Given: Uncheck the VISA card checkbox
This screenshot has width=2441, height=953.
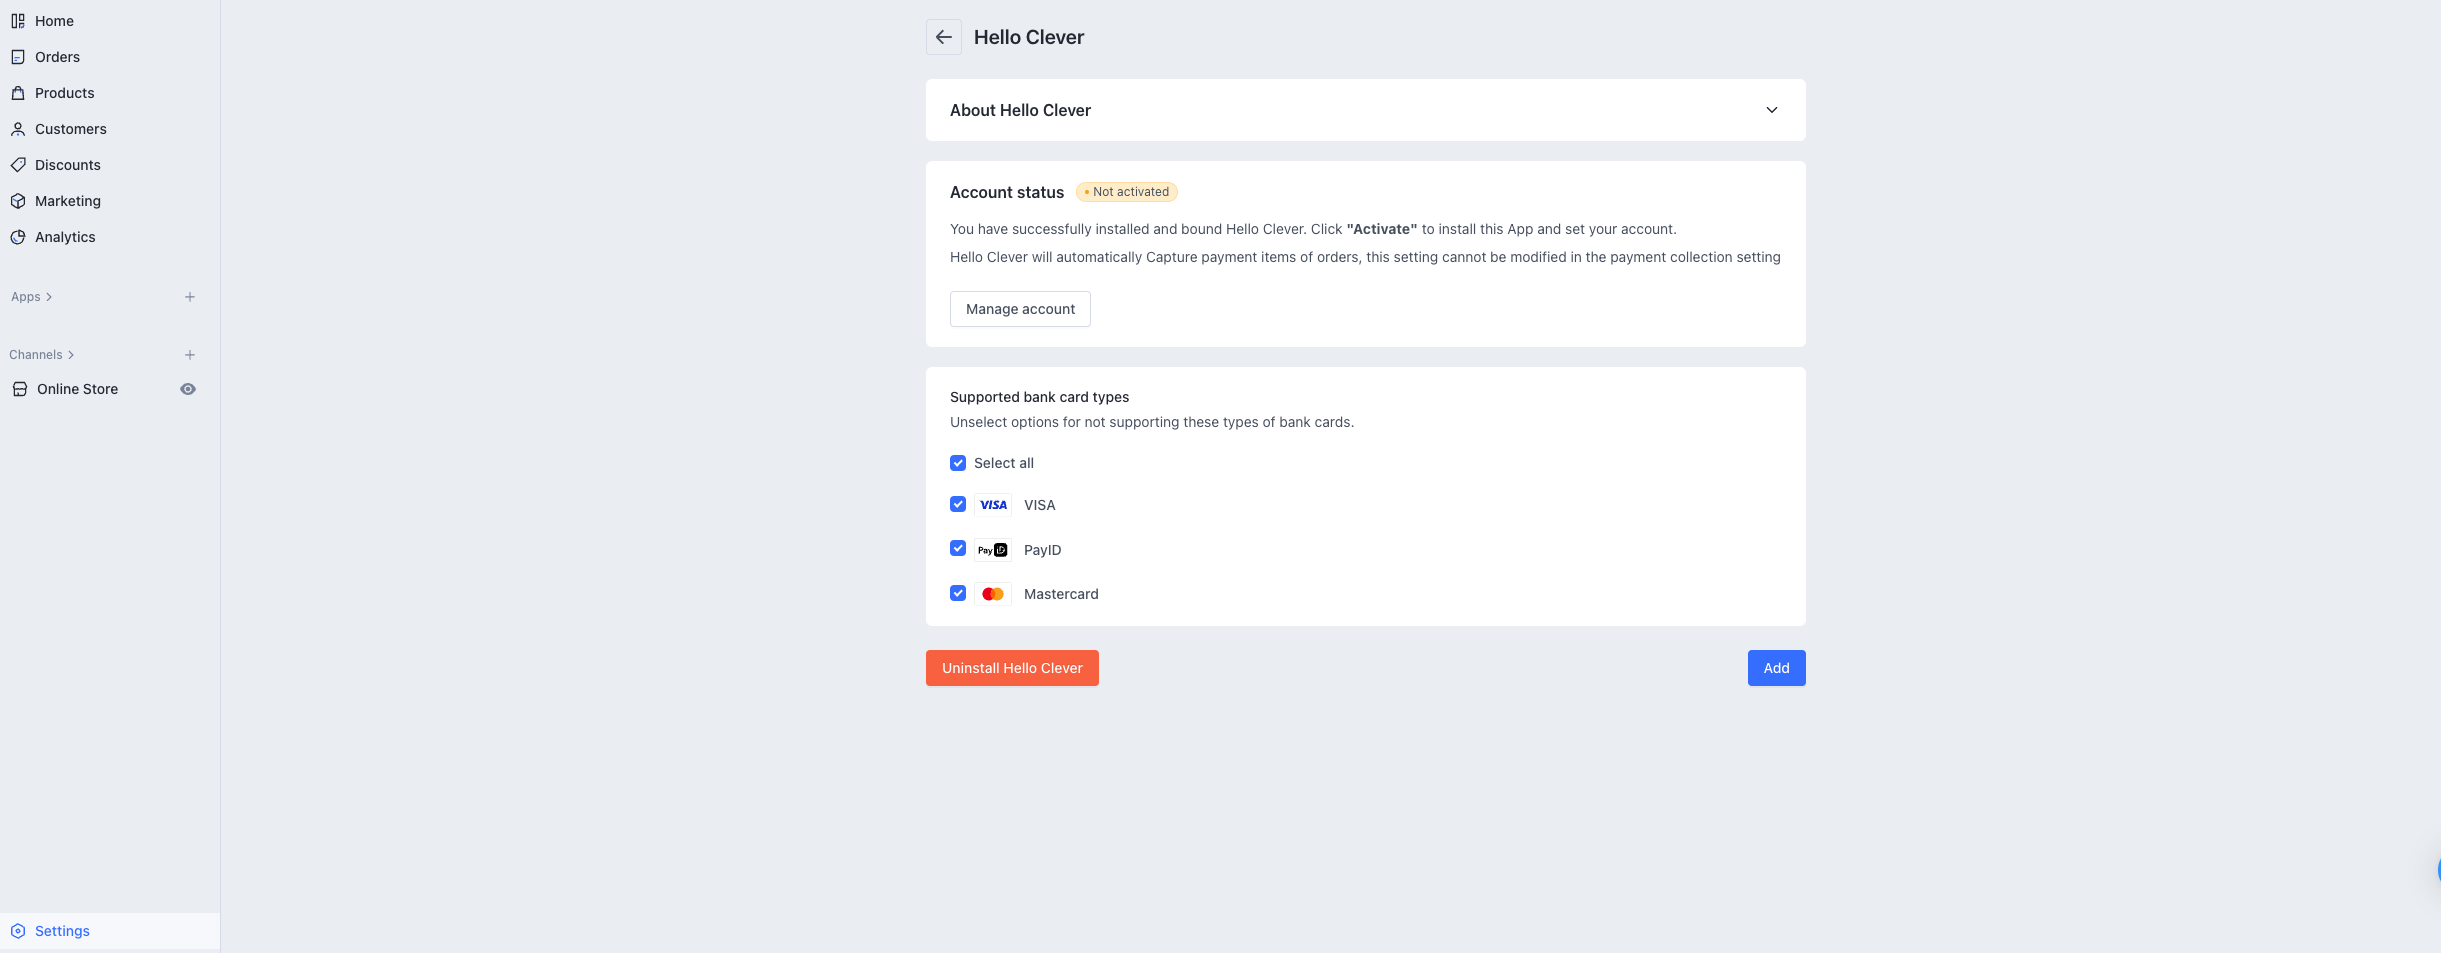Looking at the screenshot, I should coord(958,505).
